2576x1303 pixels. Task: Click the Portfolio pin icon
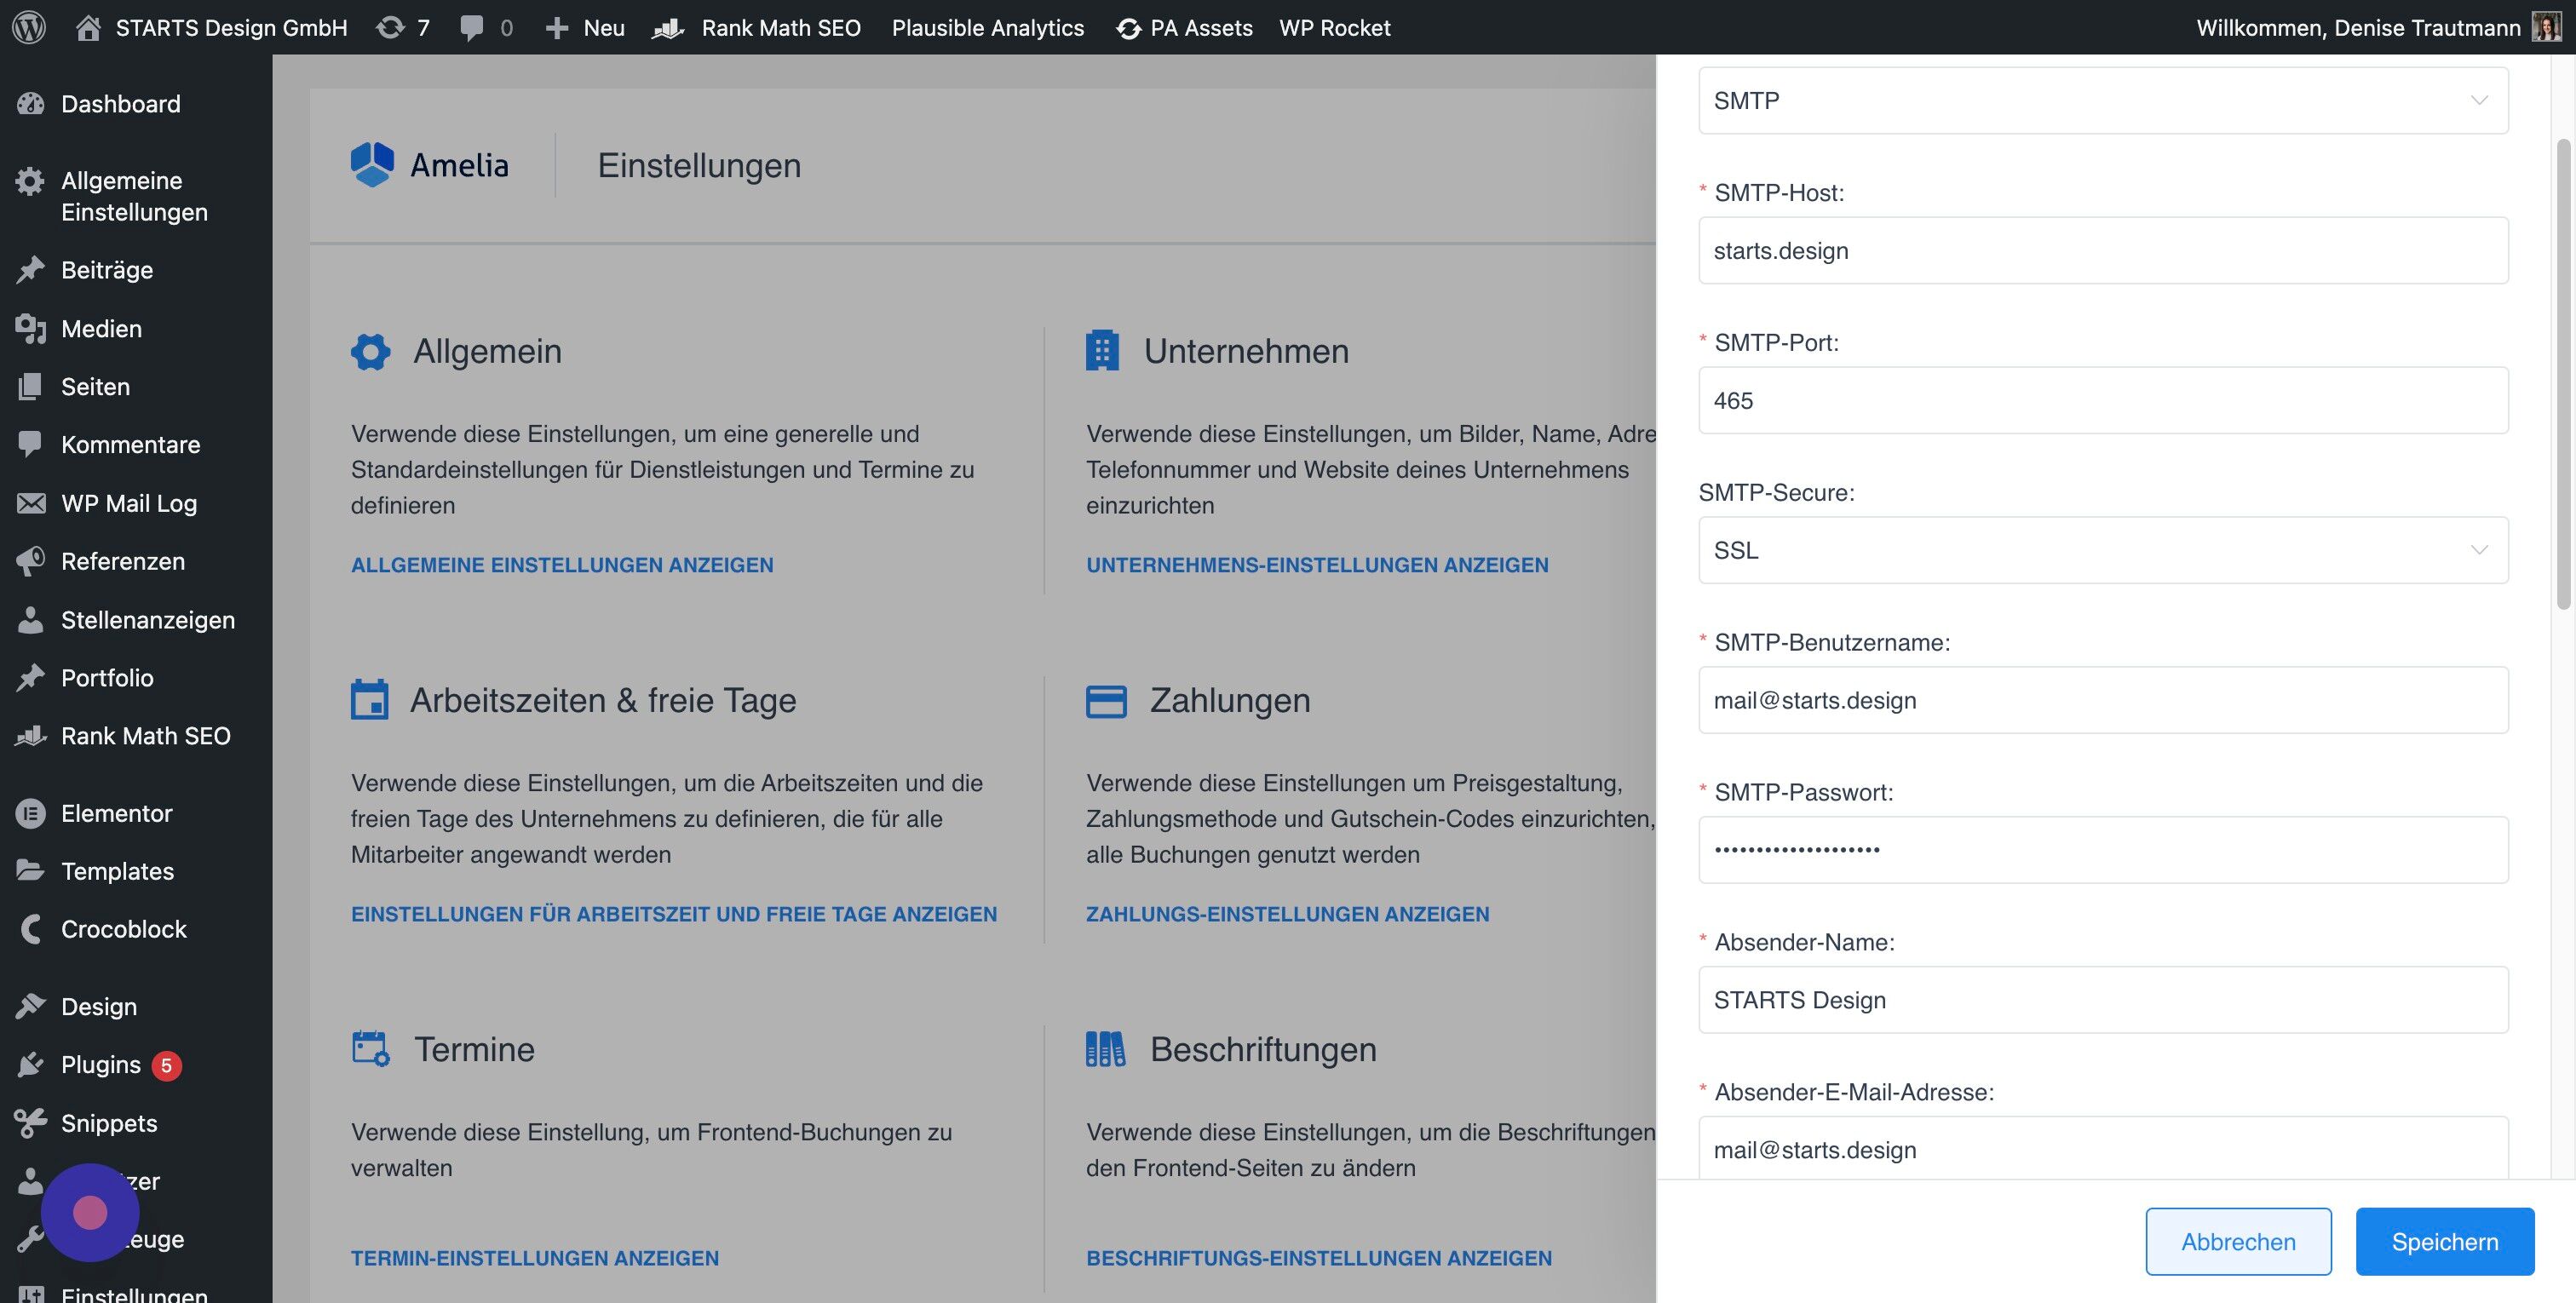[x=31, y=677]
